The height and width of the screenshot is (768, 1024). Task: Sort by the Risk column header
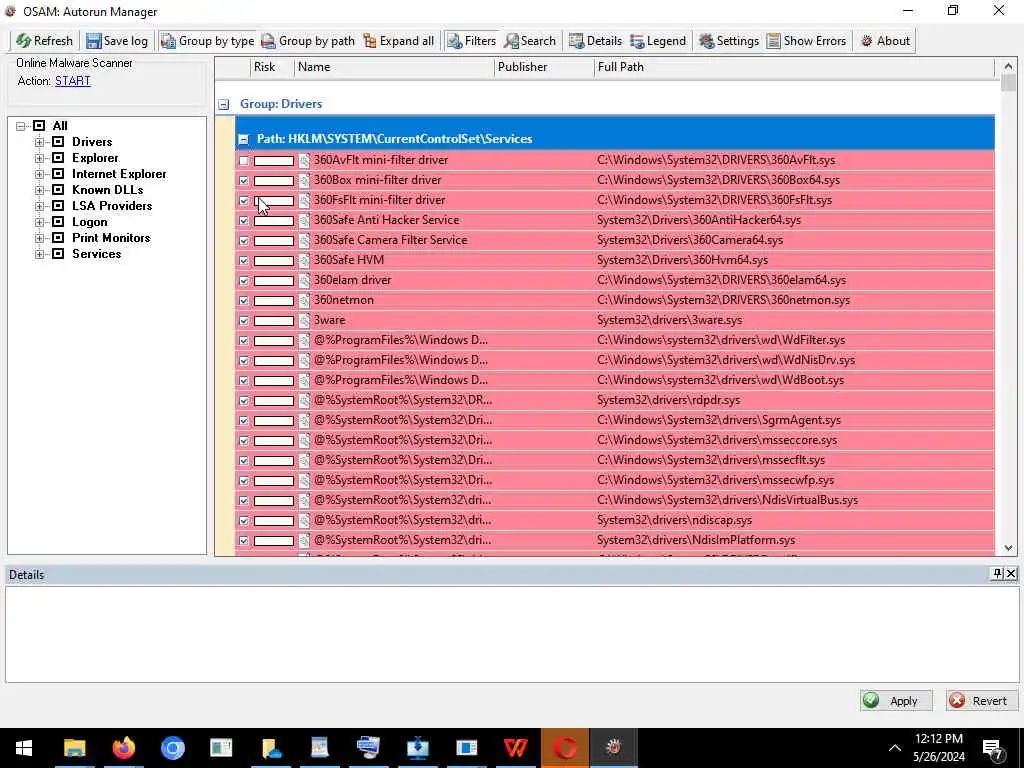coord(272,67)
